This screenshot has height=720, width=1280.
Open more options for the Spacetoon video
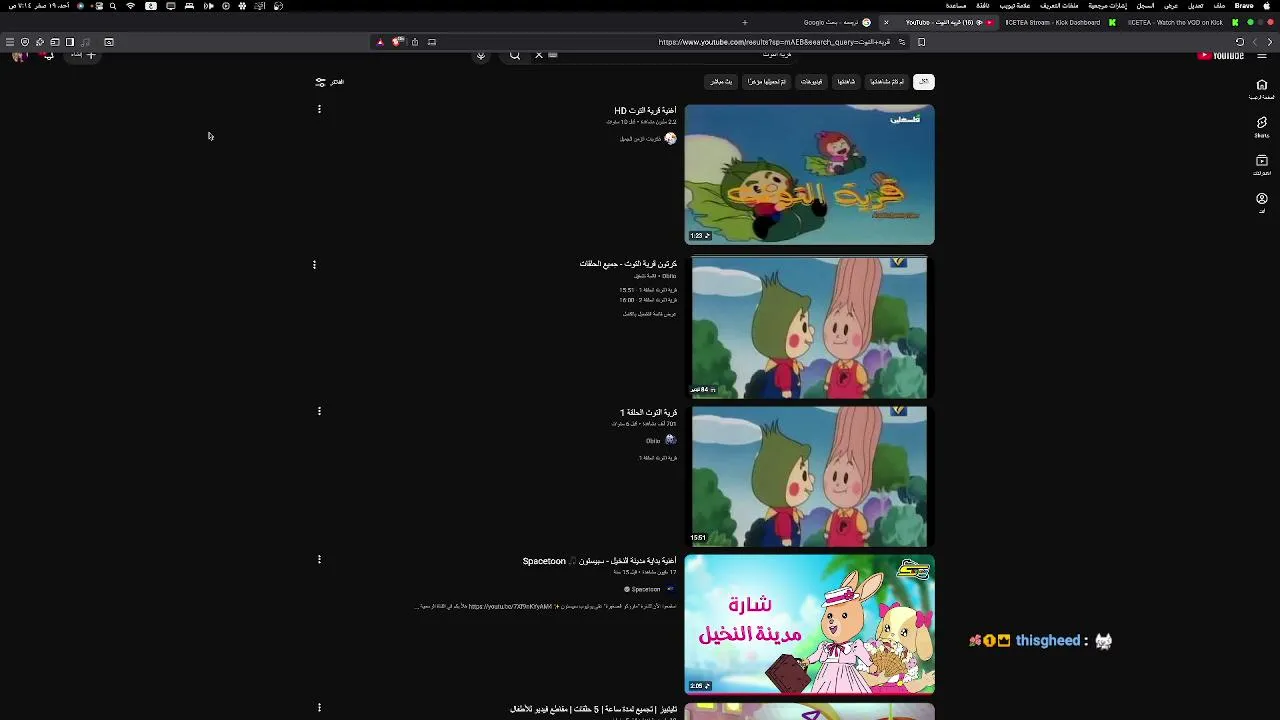click(319, 560)
